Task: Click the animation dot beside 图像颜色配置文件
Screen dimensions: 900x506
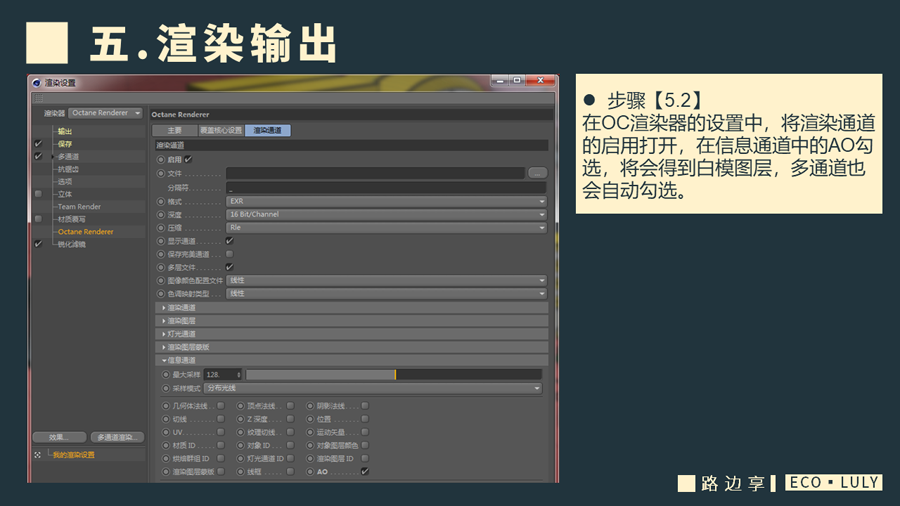Action: click(x=161, y=281)
